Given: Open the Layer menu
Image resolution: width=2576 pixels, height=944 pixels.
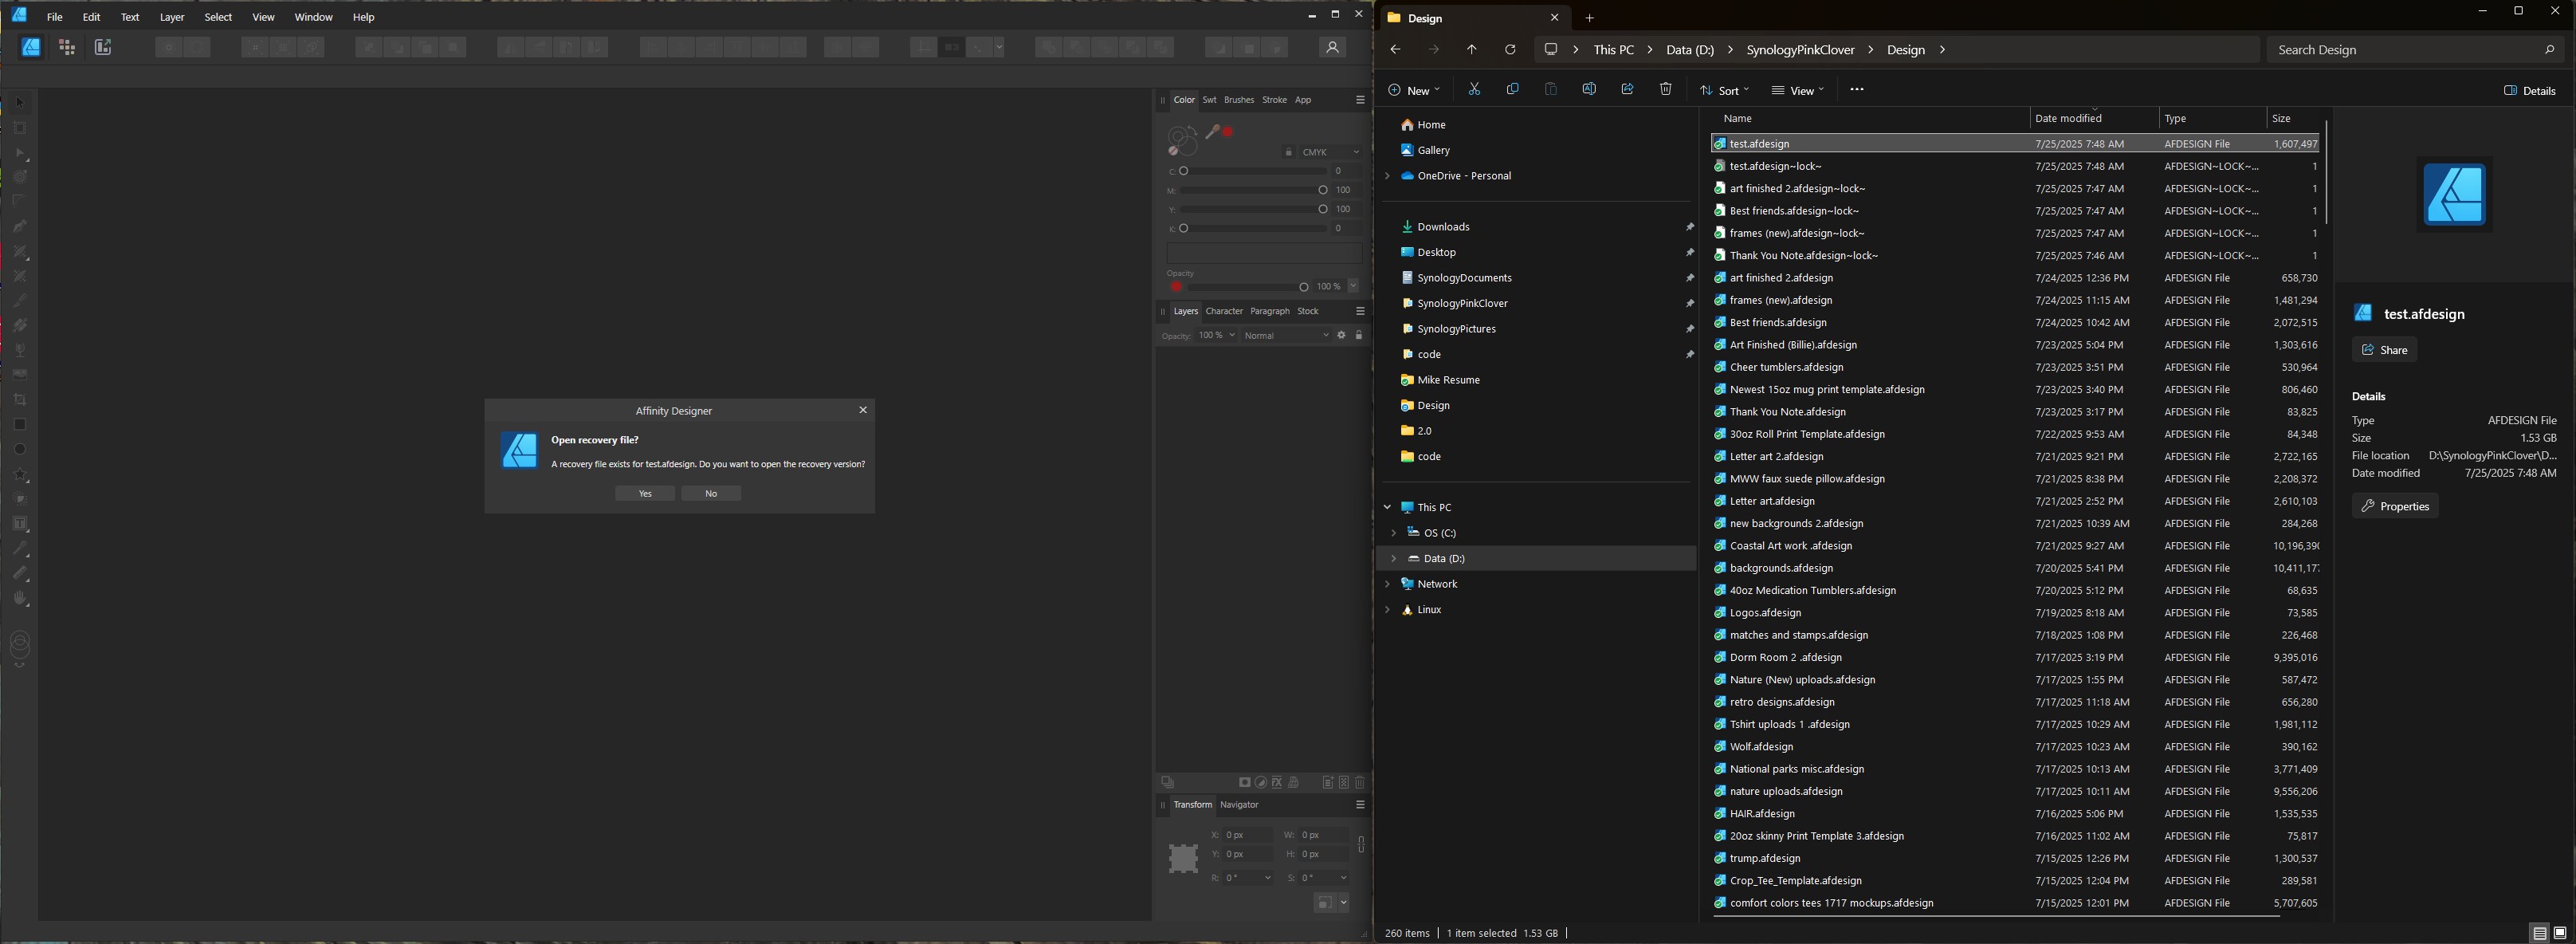Looking at the screenshot, I should [172, 17].
